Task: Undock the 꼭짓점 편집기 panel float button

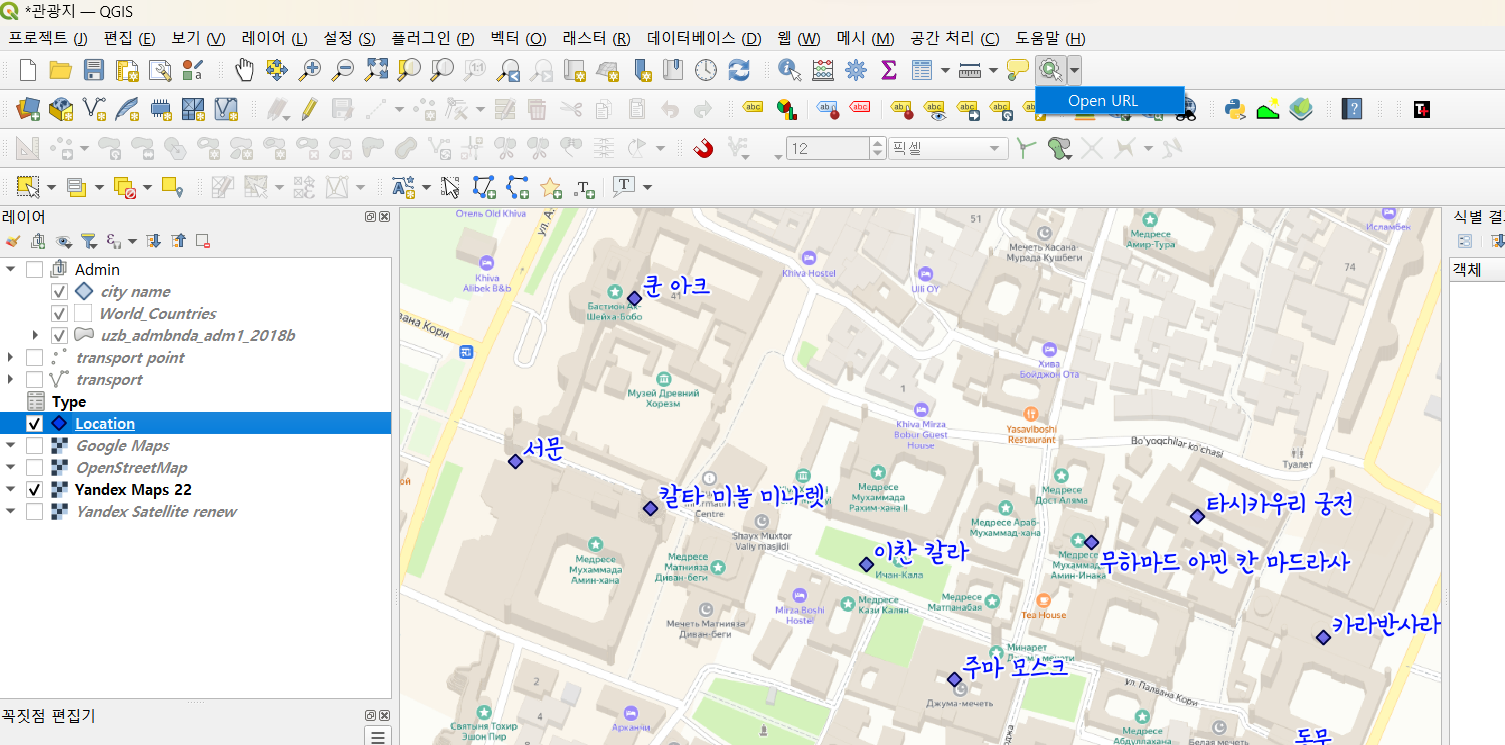Action: pos(370,717)
